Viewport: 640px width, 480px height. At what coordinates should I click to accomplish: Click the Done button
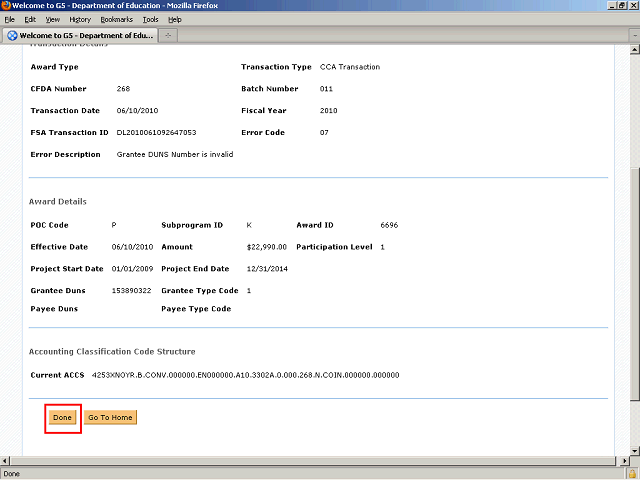(x=62, y=418)
